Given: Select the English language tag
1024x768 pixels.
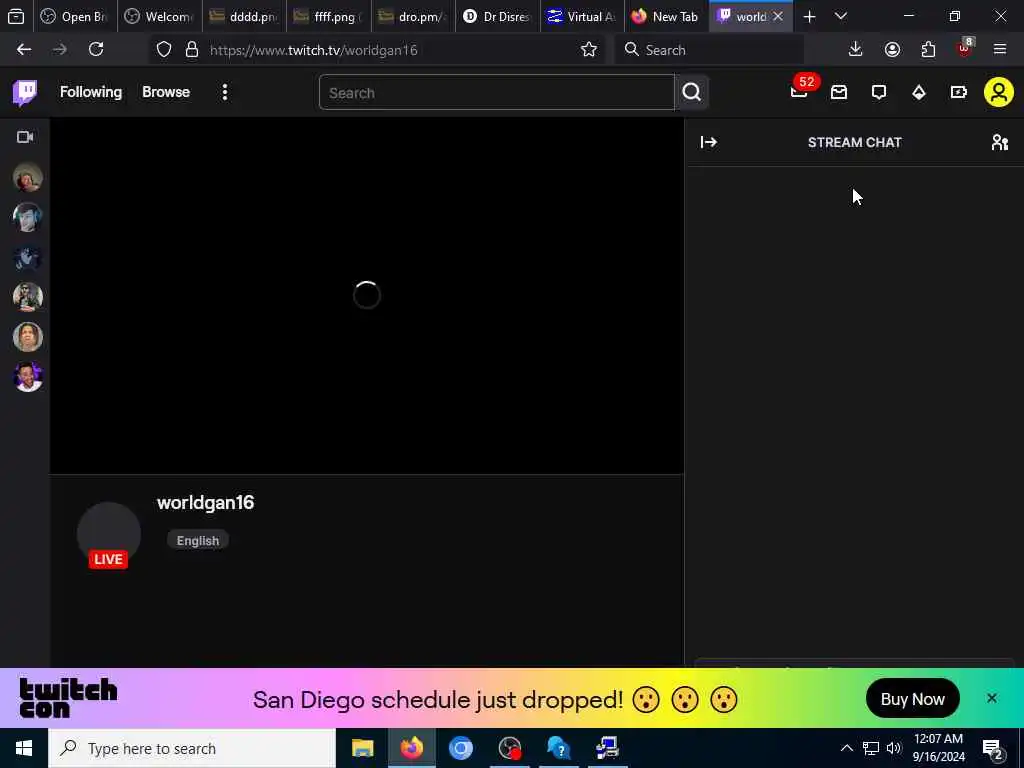Looking at the screenshot, I should [x=198, y=541].
